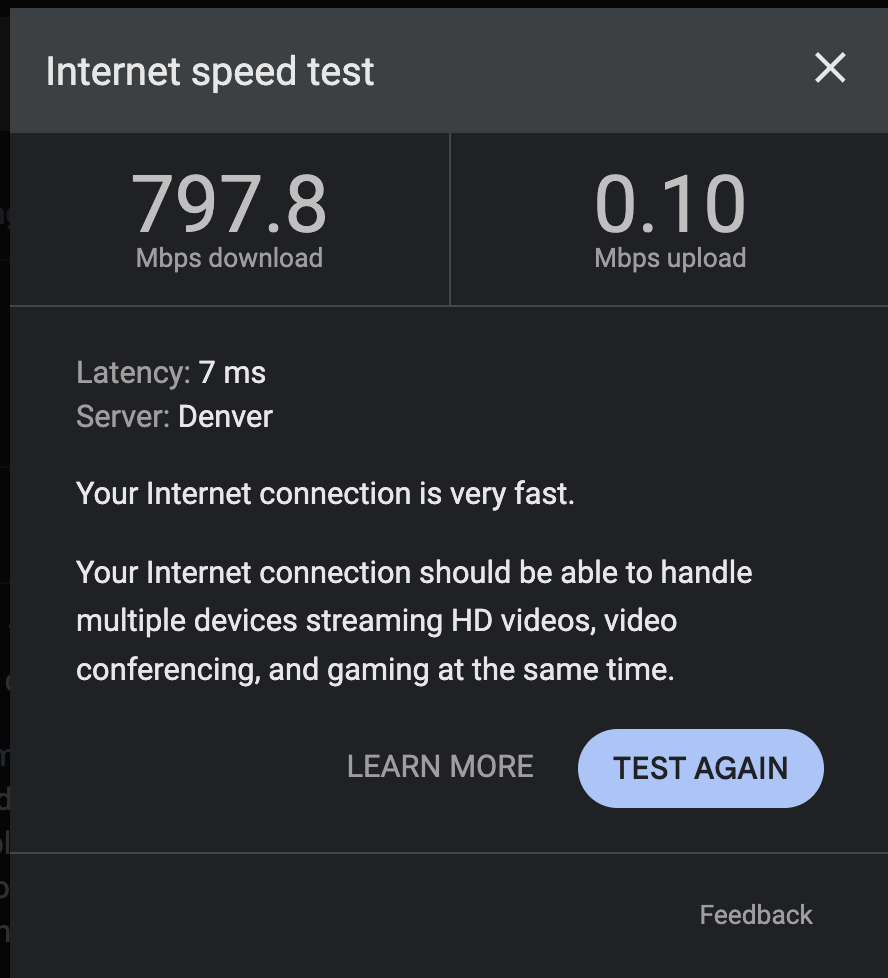
Task: Click the 797.8 download speed value
Action: click(229, 204)
